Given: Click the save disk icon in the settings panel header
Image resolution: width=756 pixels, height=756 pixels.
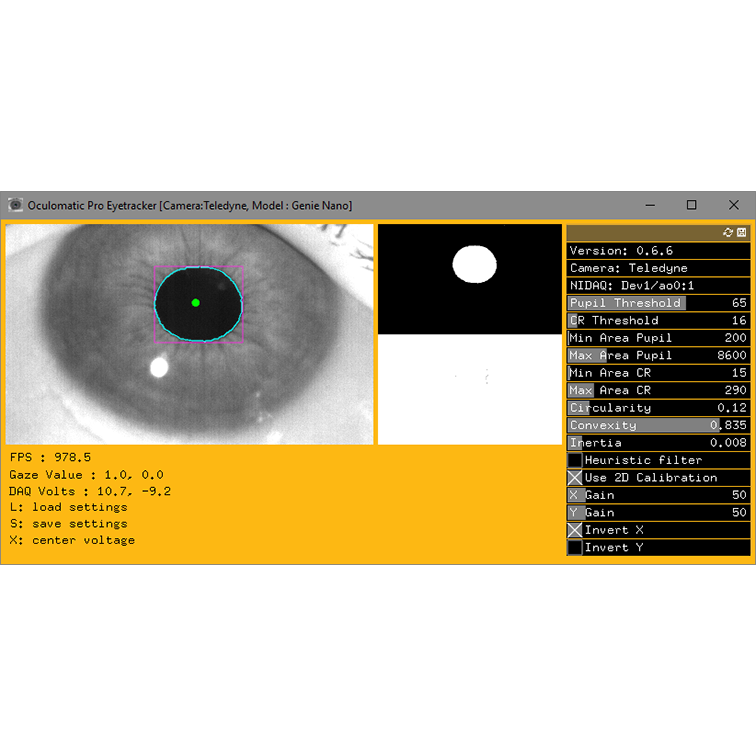Looking at the screenshot, I should click(x=742, y=232).
